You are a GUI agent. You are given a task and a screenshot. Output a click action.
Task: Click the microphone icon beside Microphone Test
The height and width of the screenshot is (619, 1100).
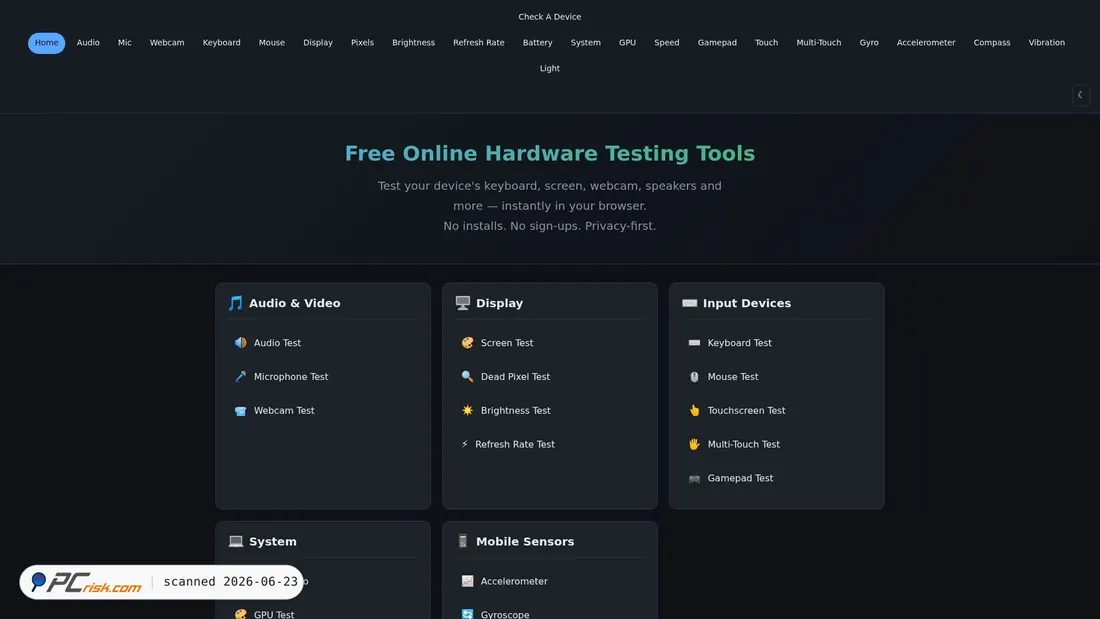pyautogui.click(x=241, y=376)
